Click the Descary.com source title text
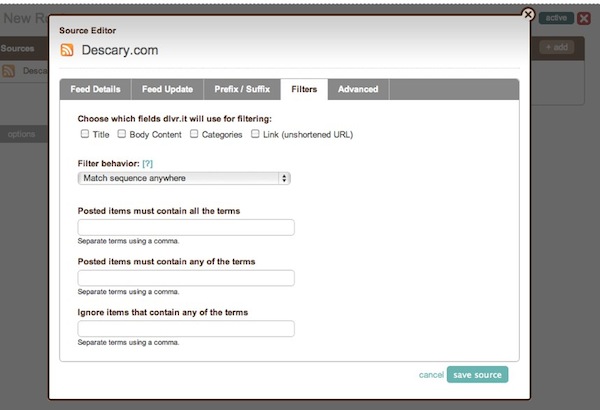Screen dimensions: 600x410 (x=120, y=50)
